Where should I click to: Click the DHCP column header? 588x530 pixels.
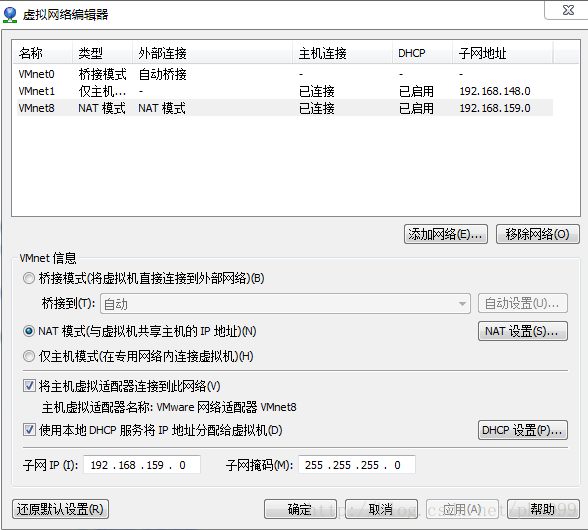[422, 53]
